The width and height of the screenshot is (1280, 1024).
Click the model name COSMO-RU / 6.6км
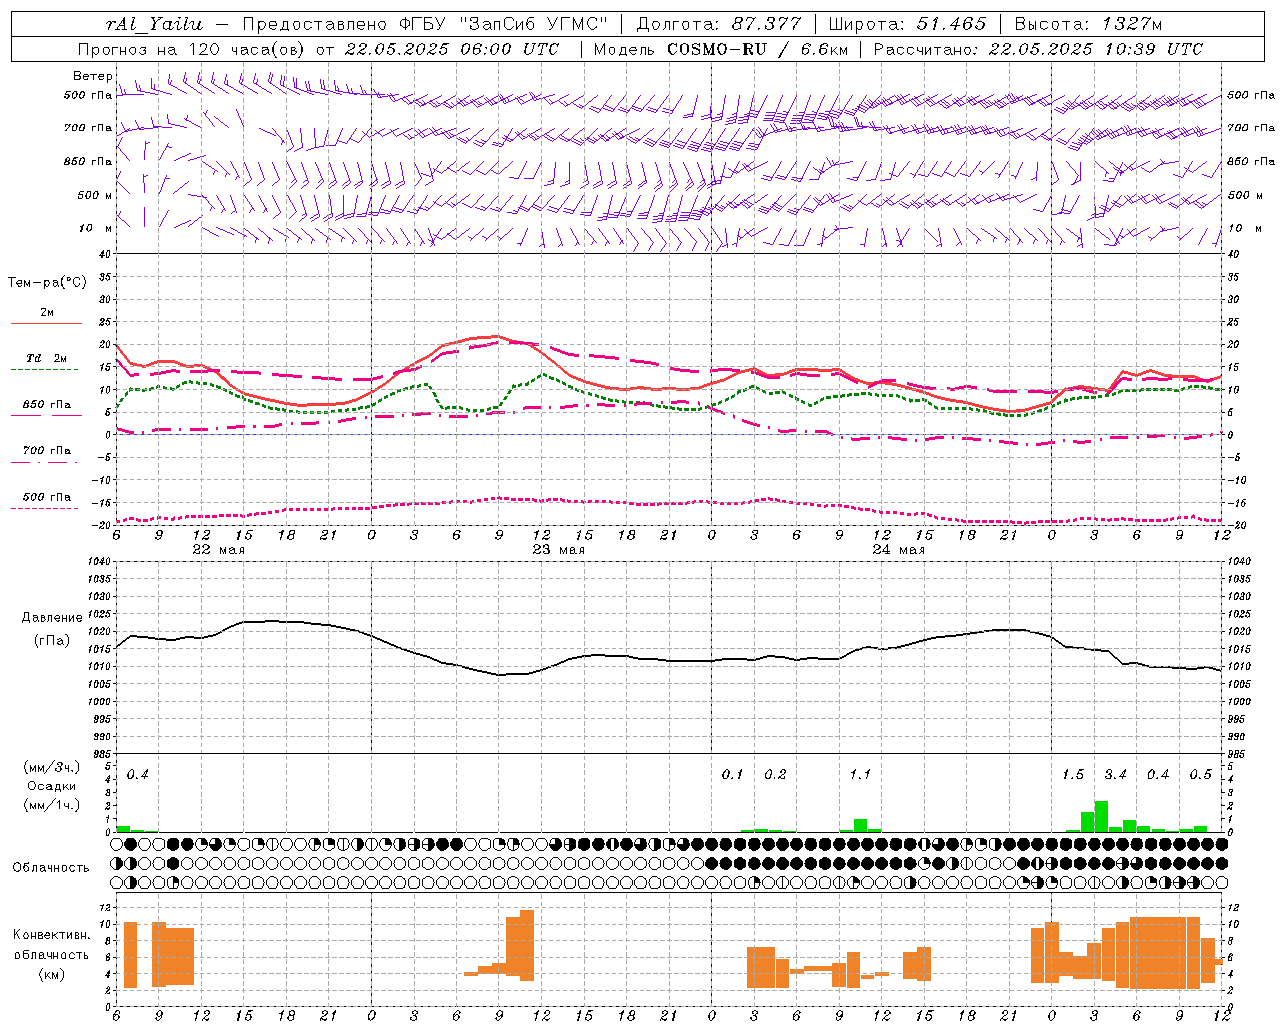click(x=757, y=49)
